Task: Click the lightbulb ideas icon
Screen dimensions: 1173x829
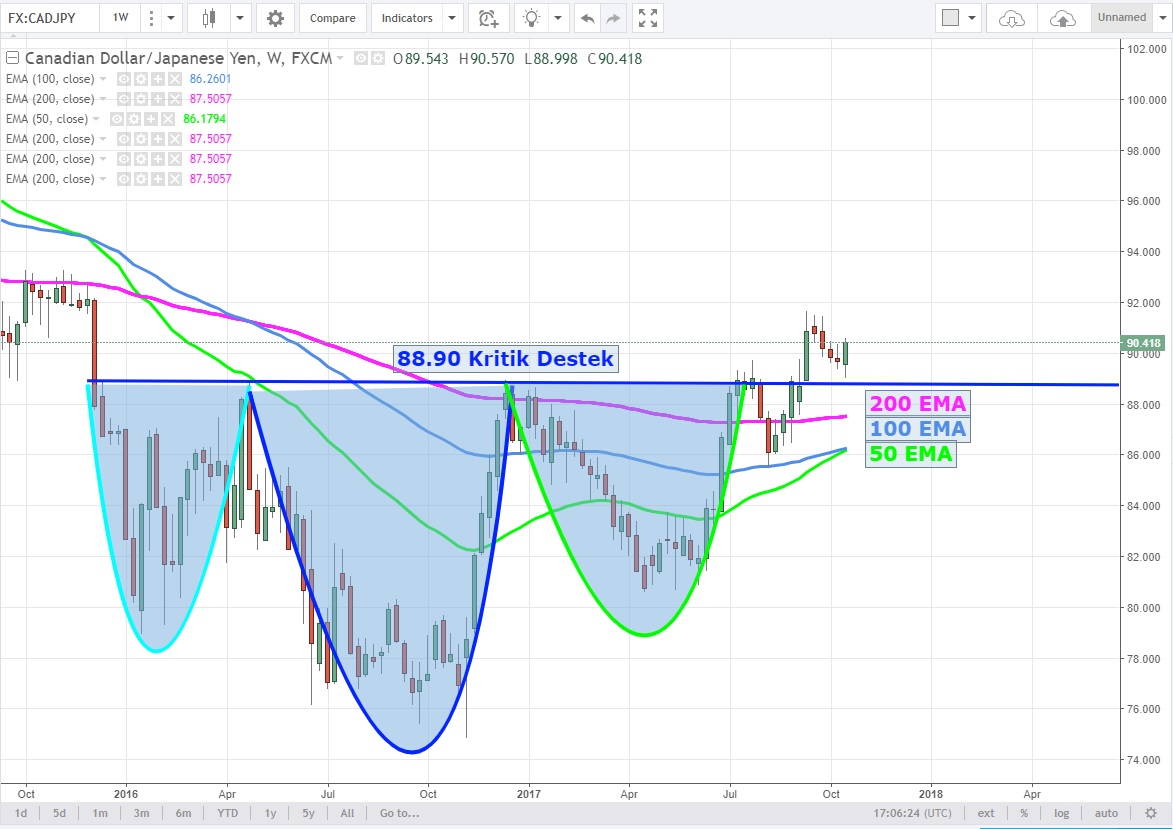Action: [x=532, y=18]
